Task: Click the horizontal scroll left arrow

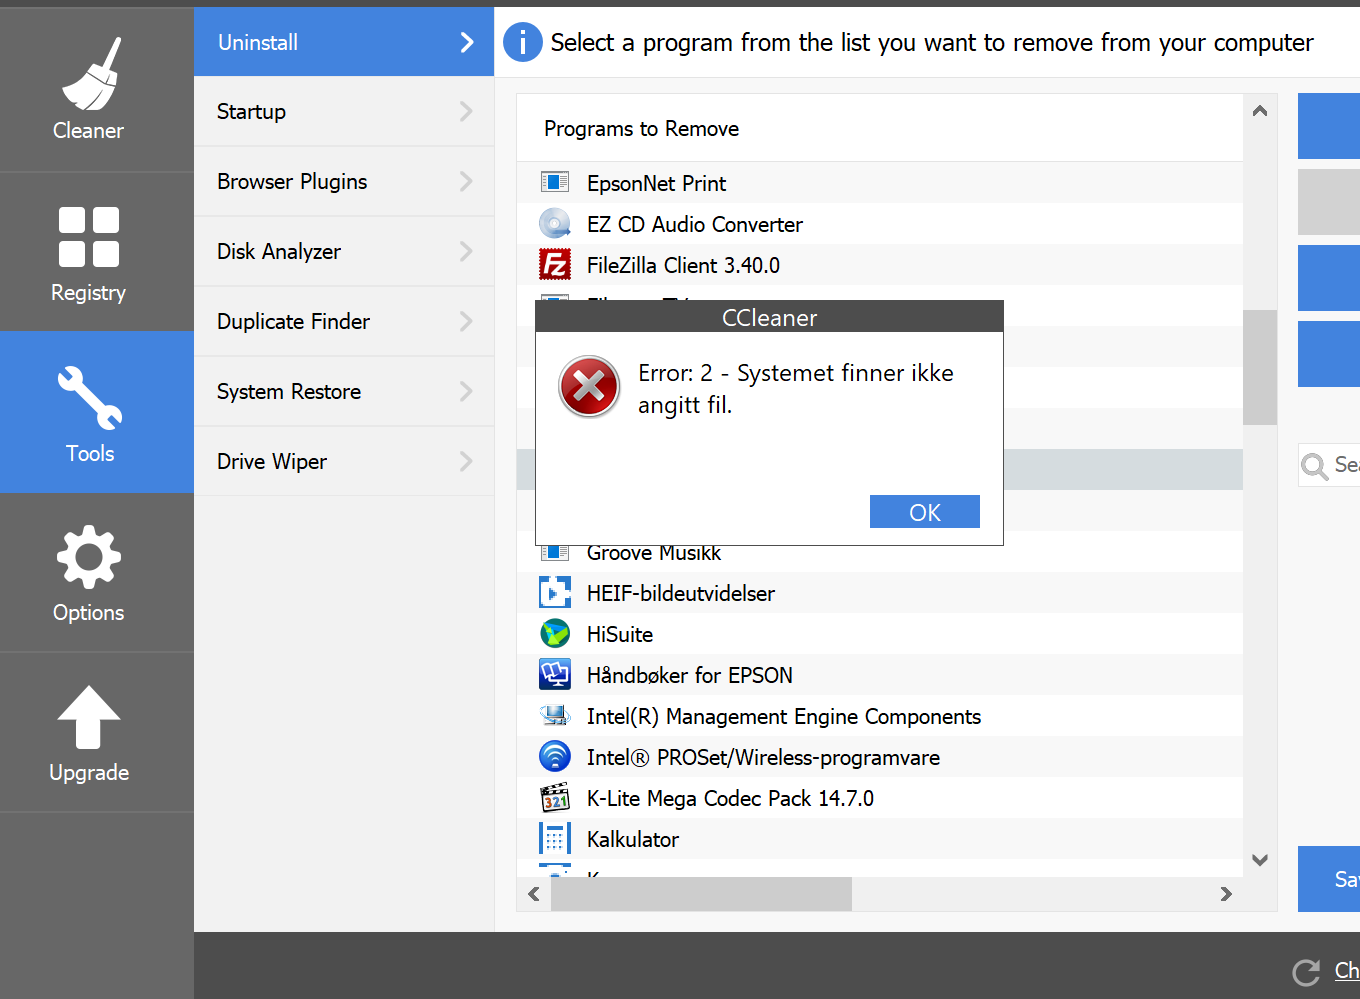Action: [534, 894]
